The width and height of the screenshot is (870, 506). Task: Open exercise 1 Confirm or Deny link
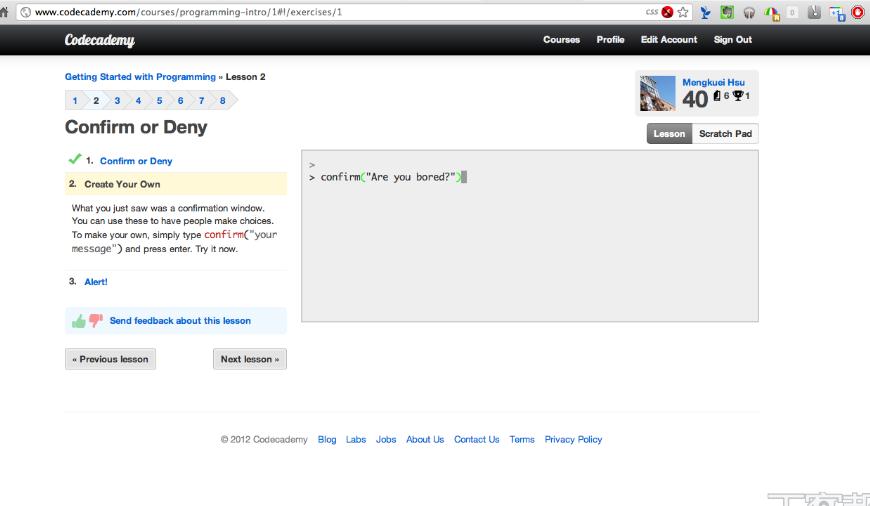(136, 161)
